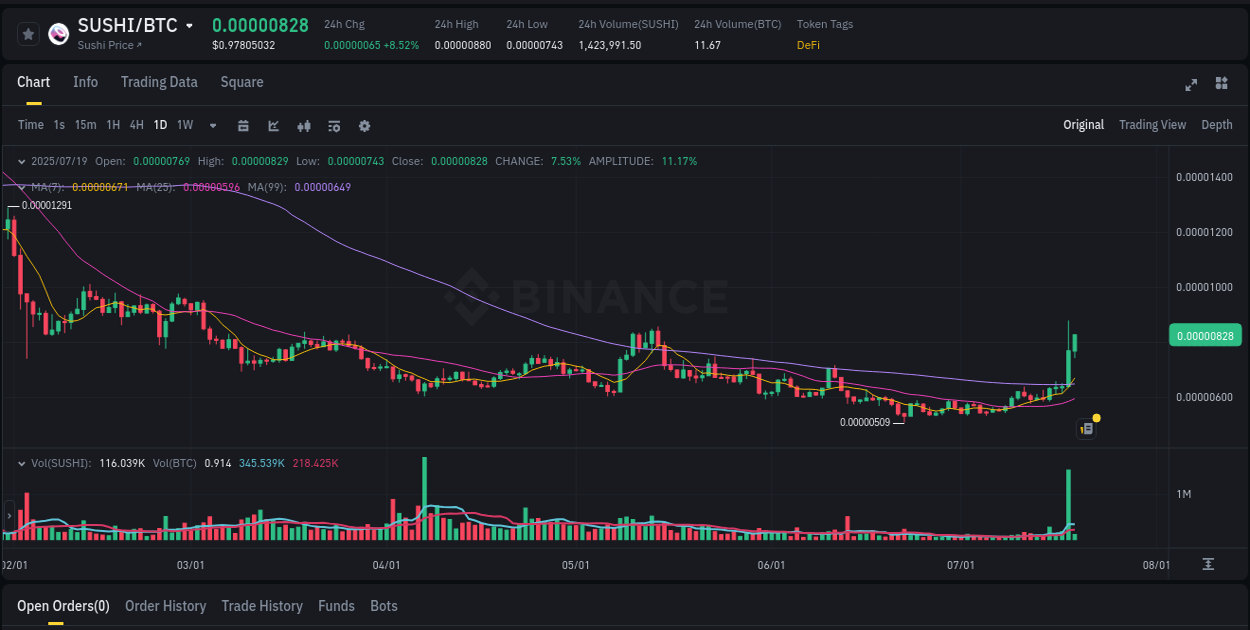Open the date range calendar icon

244,126
